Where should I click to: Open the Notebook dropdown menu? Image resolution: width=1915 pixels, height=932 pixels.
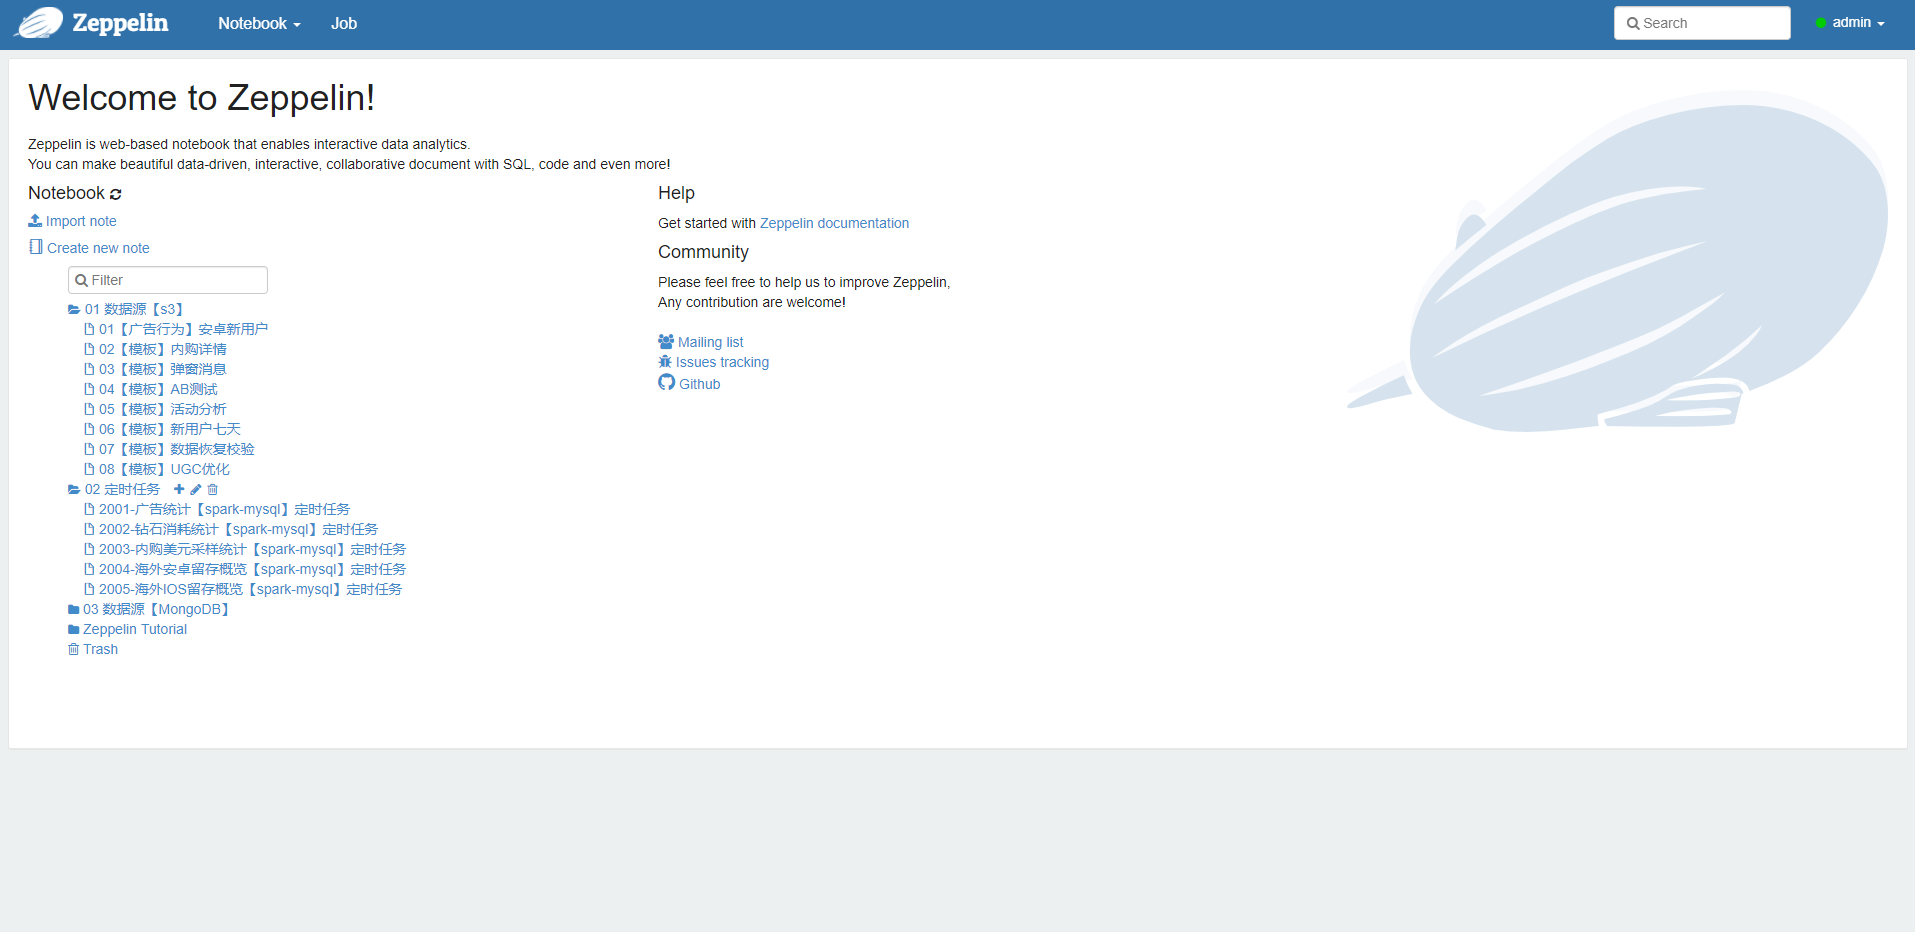[259, 23]
